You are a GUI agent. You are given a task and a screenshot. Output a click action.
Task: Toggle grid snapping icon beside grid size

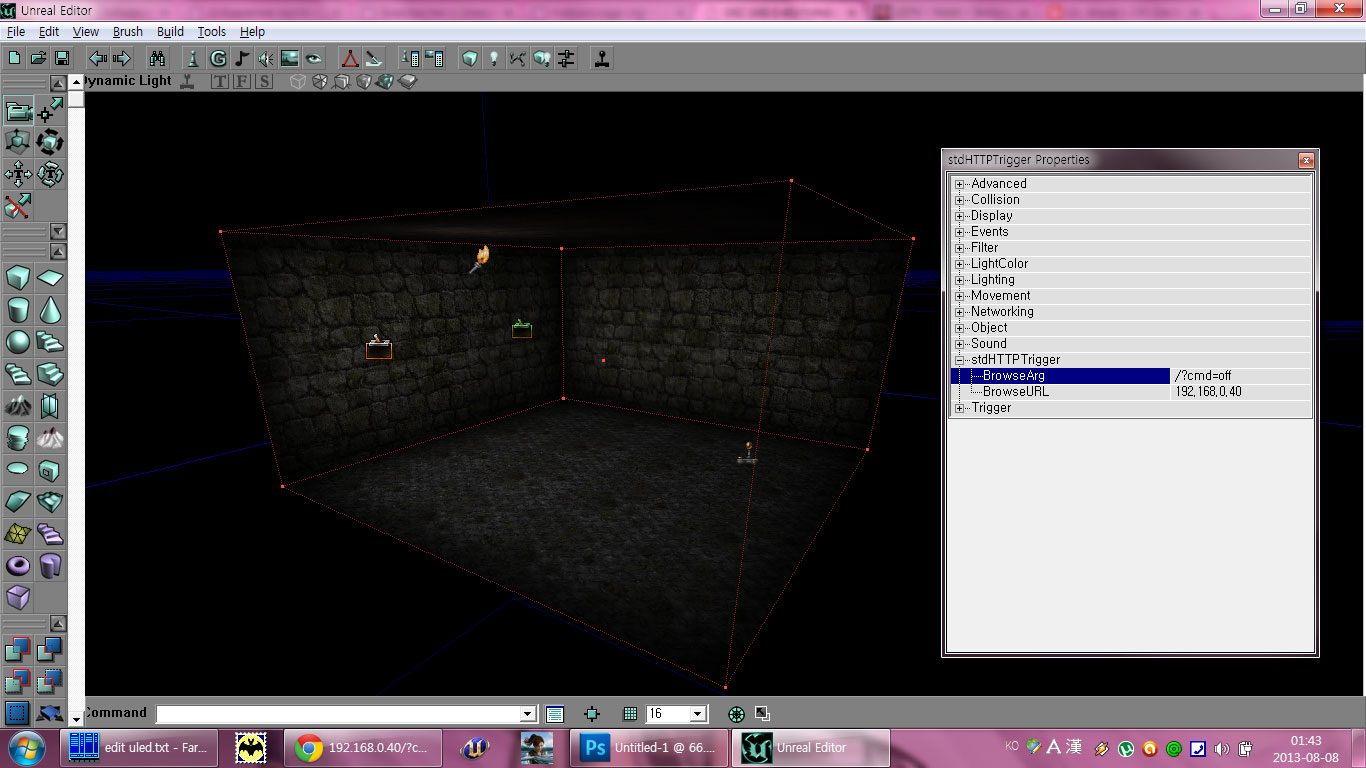(630, 714)
